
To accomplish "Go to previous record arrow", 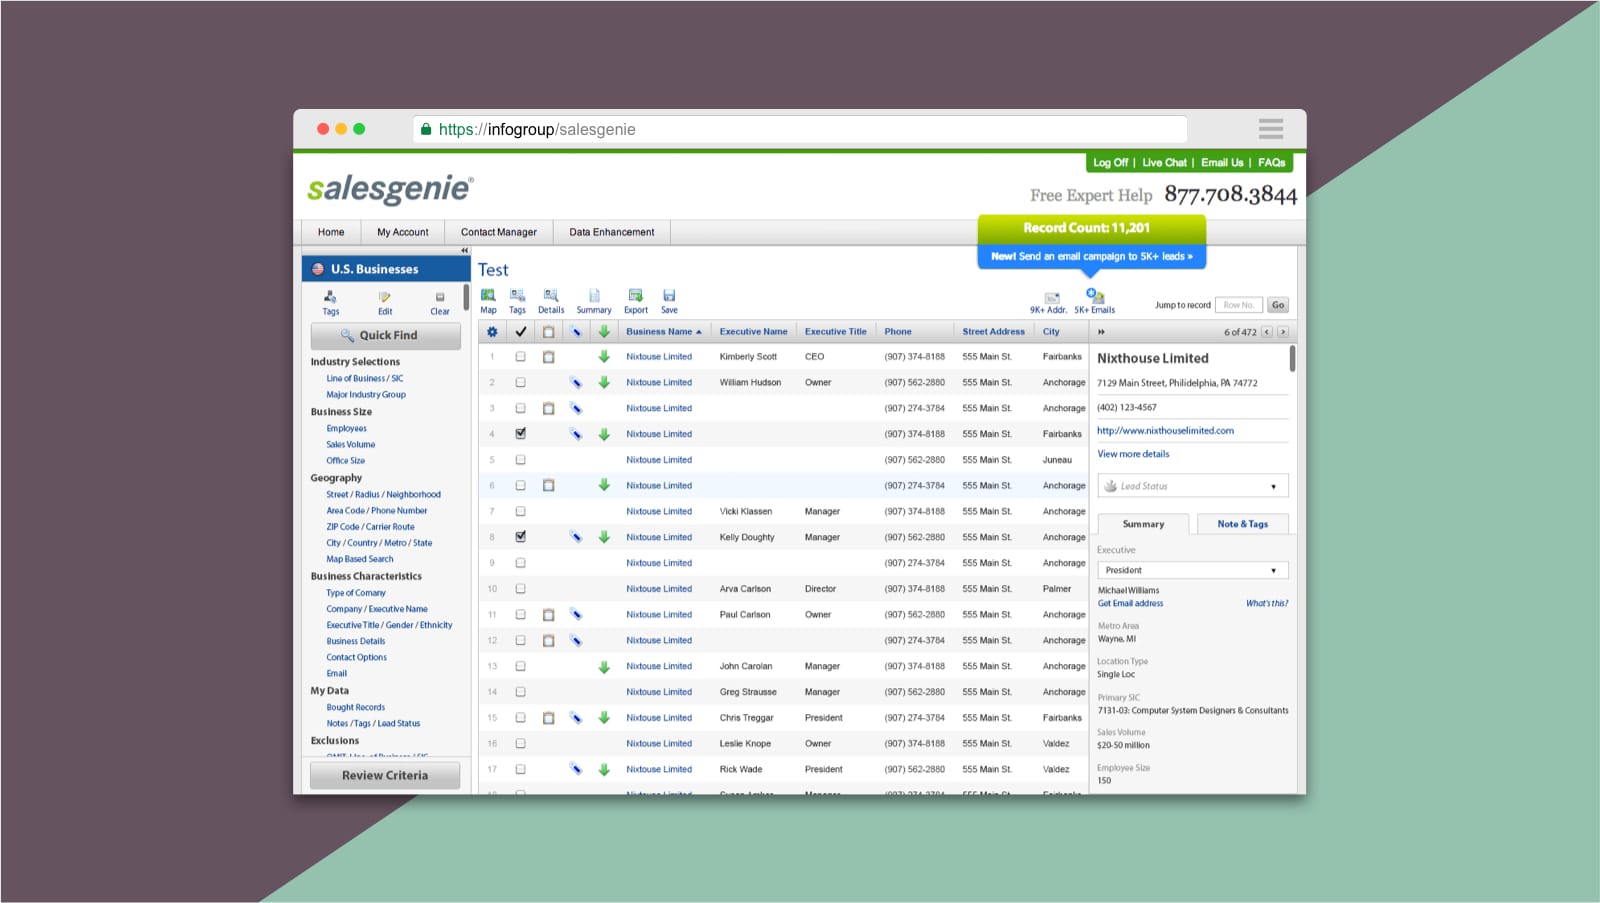I will [x=1267, y=332].
